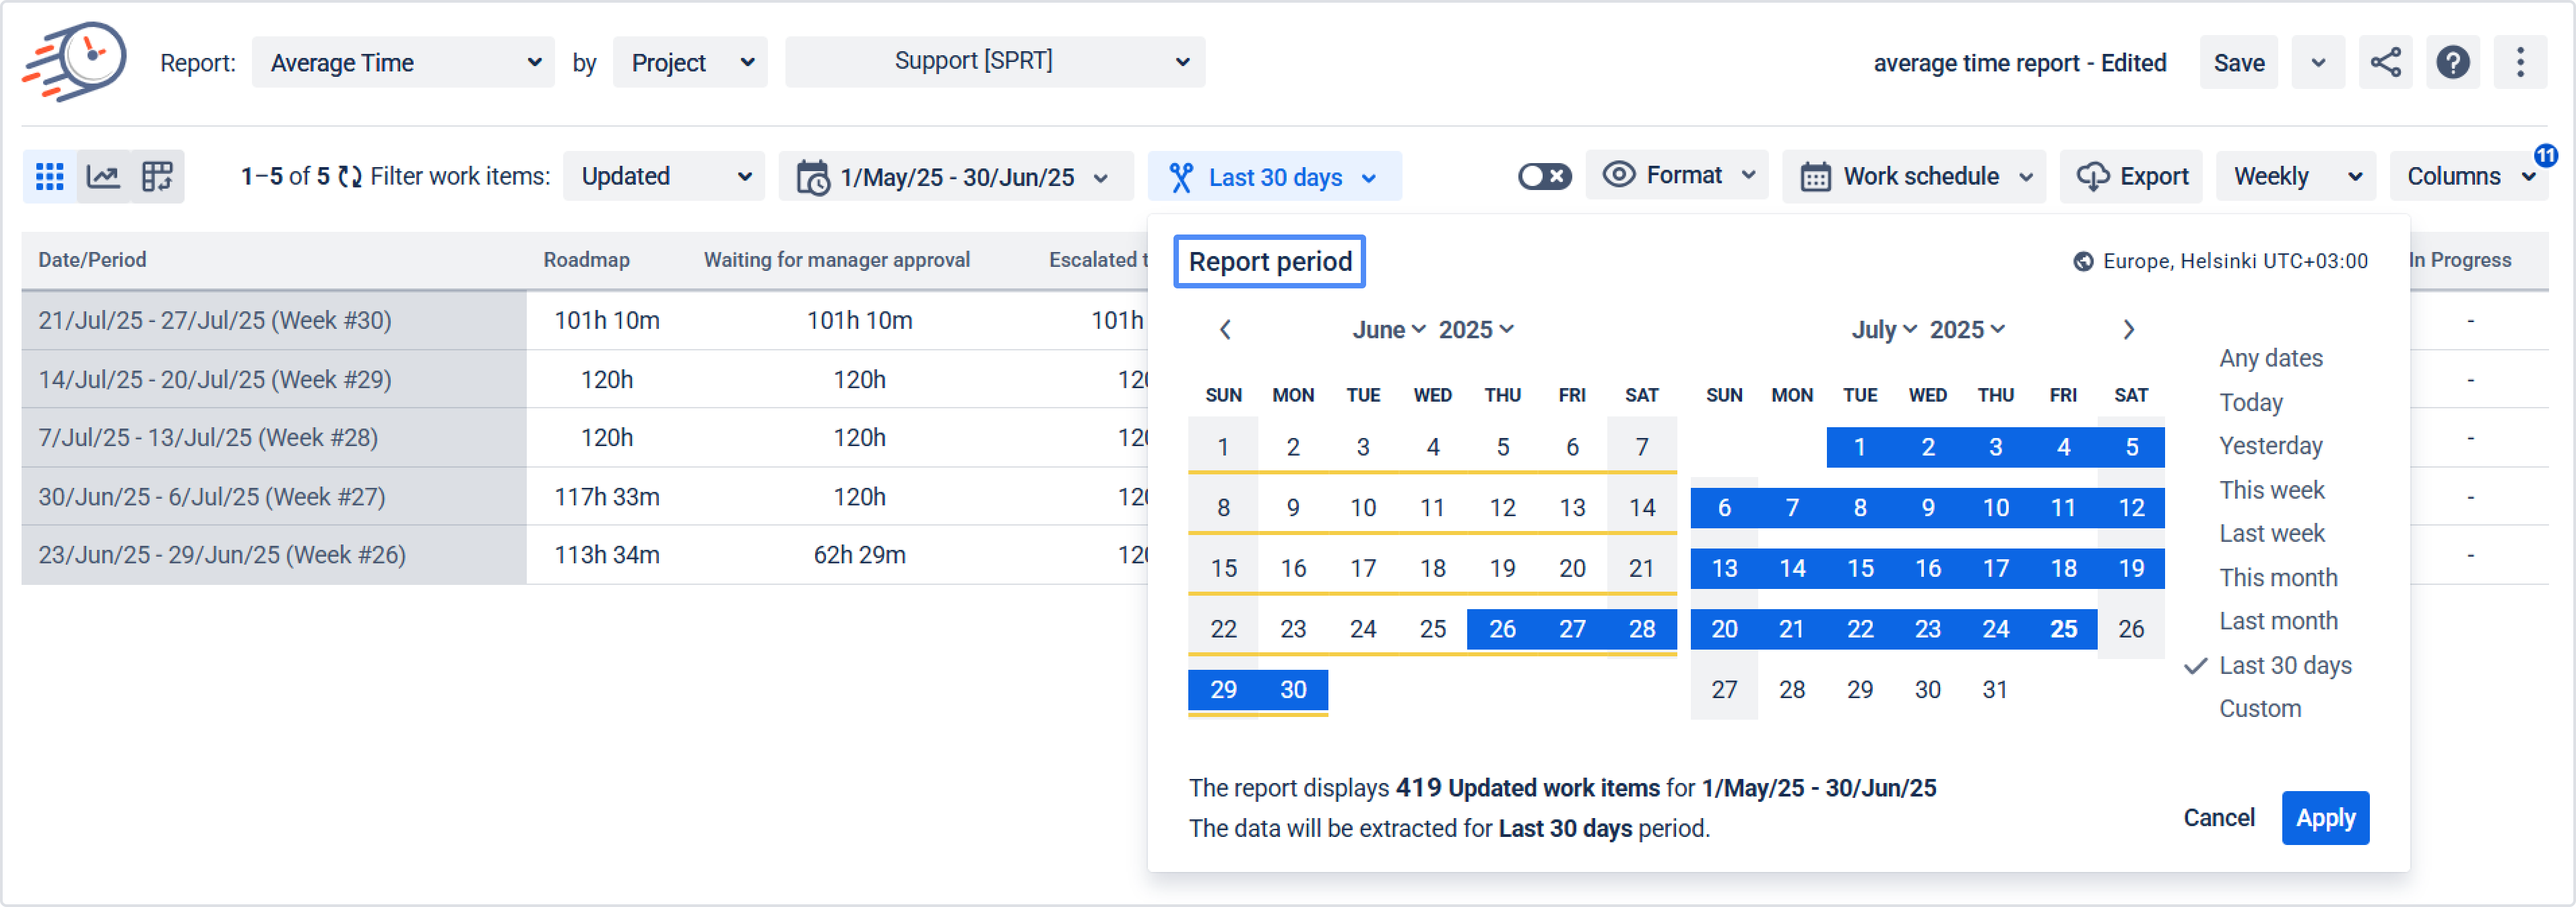This screenshot has height=907, width=2576.
Task: Click the Apply button
Action: click(x=2325, y=818)
